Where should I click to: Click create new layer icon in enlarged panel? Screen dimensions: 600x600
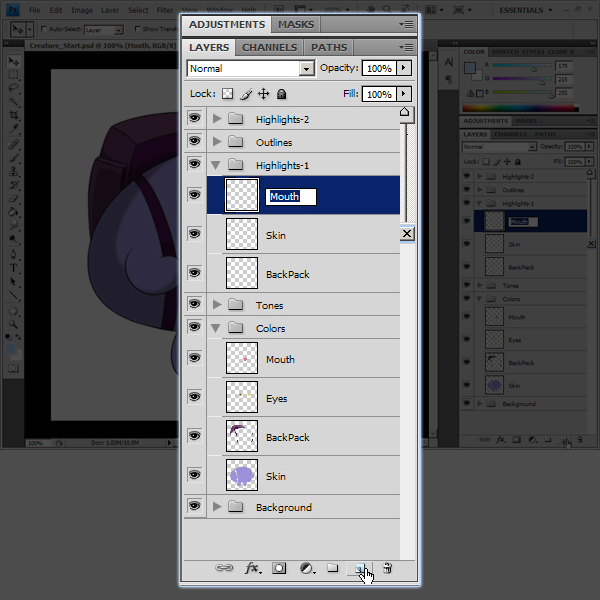coord(359,569)
